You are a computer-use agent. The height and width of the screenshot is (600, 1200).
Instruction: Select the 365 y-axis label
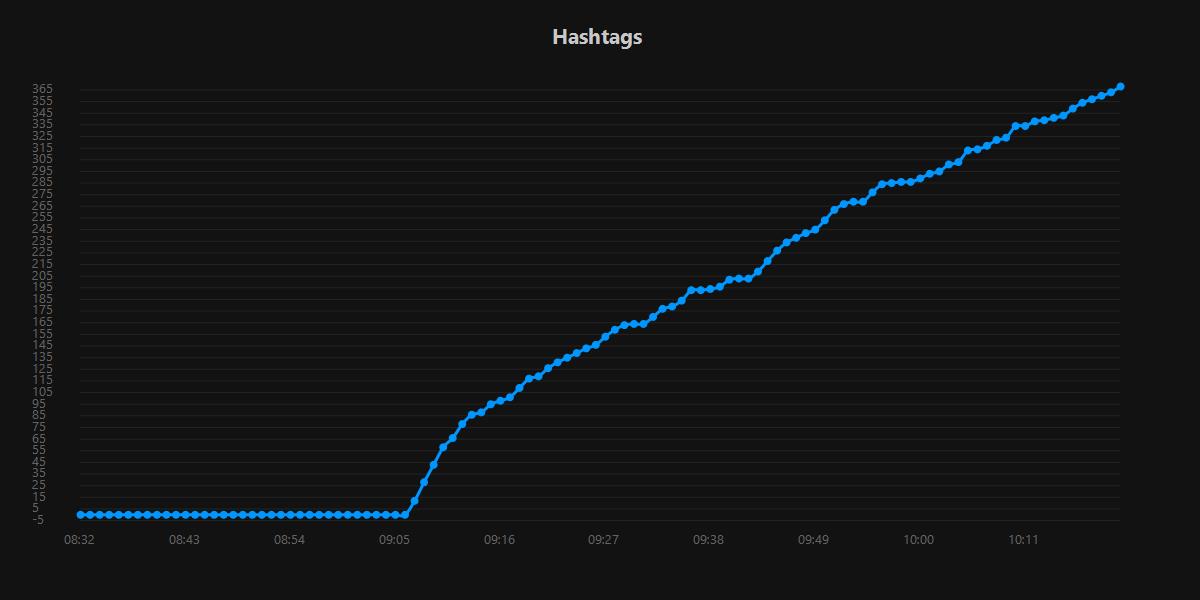pos(42,88)
